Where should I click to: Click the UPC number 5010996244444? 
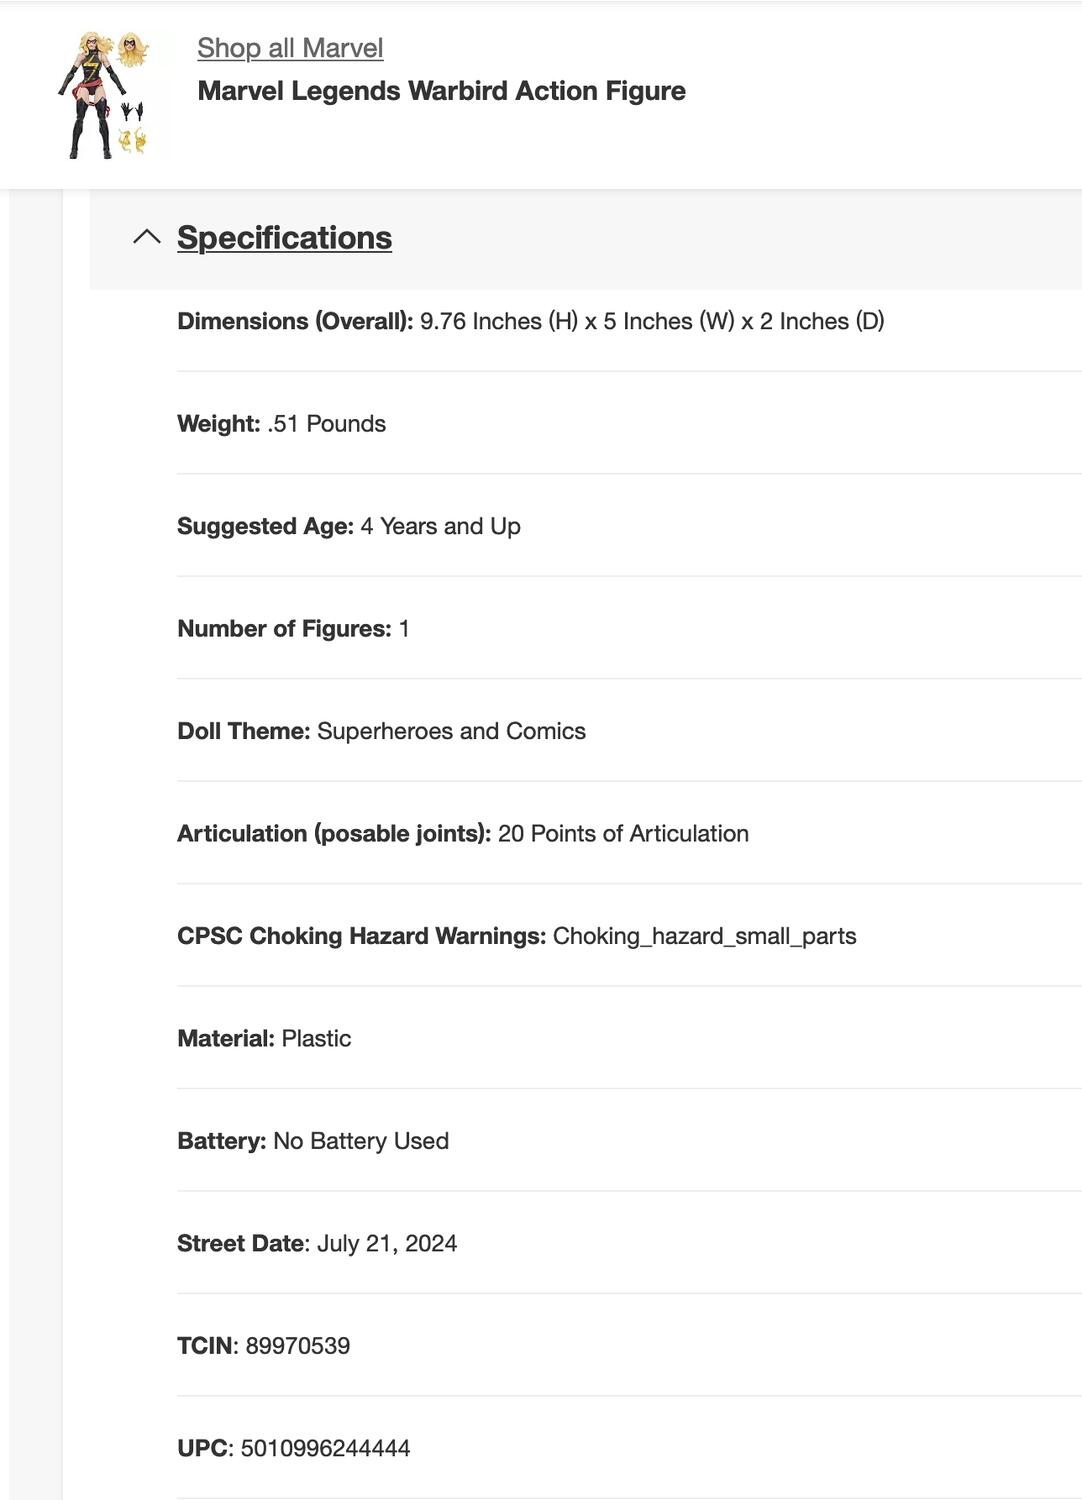pos(325,1449)
